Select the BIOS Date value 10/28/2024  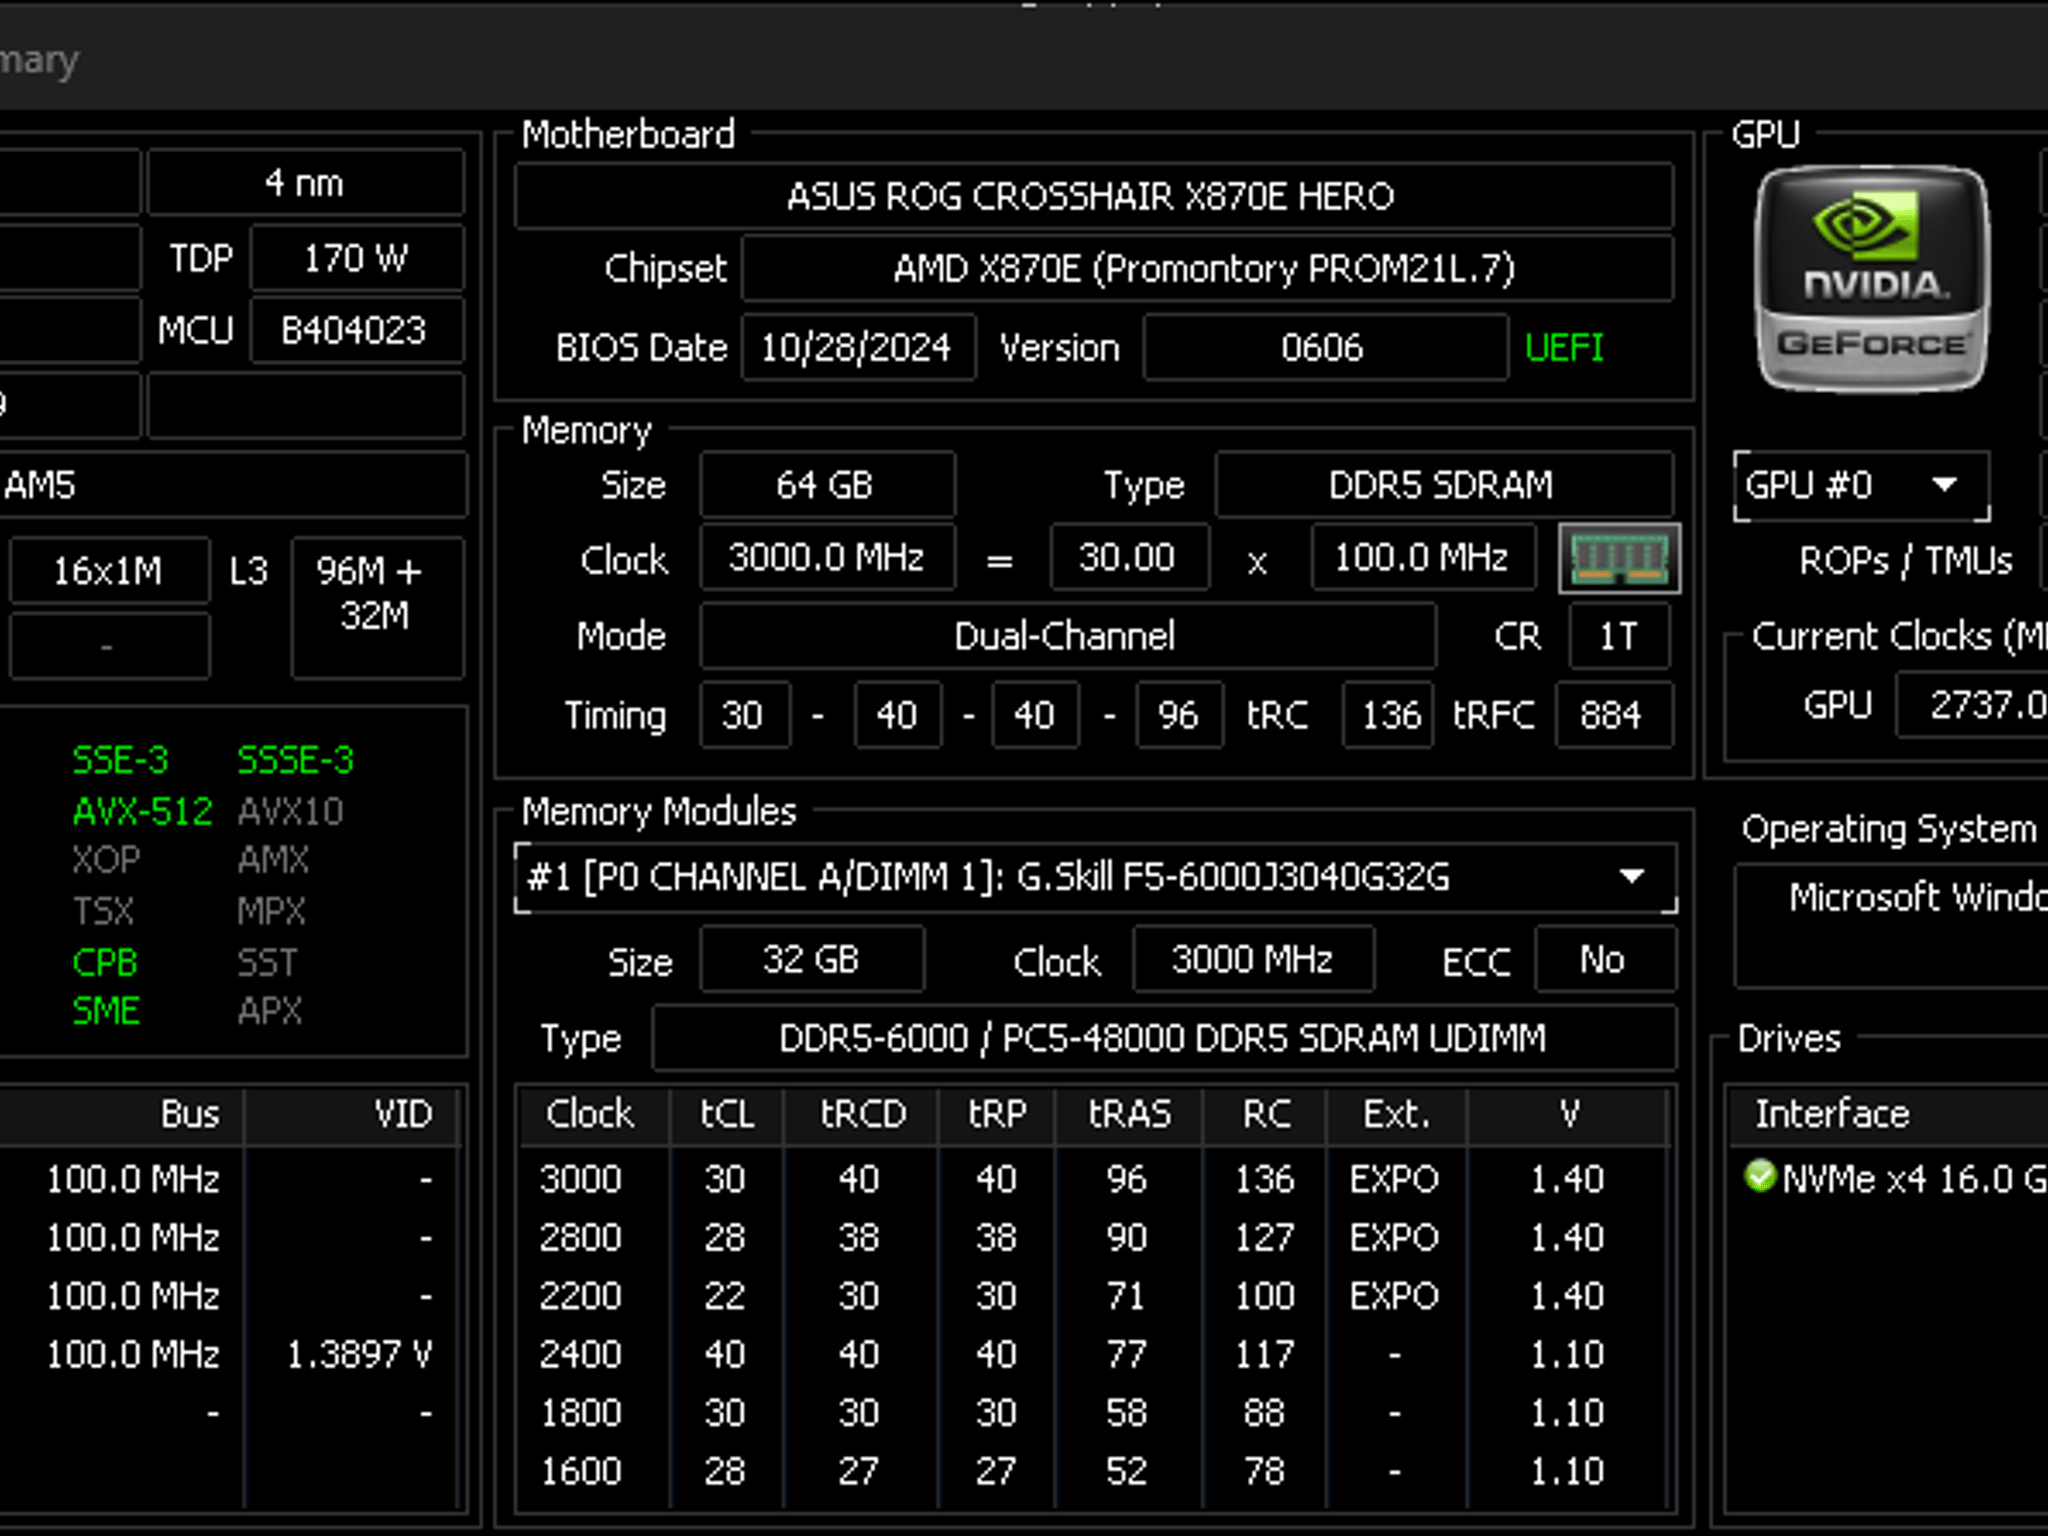point(857,348)
